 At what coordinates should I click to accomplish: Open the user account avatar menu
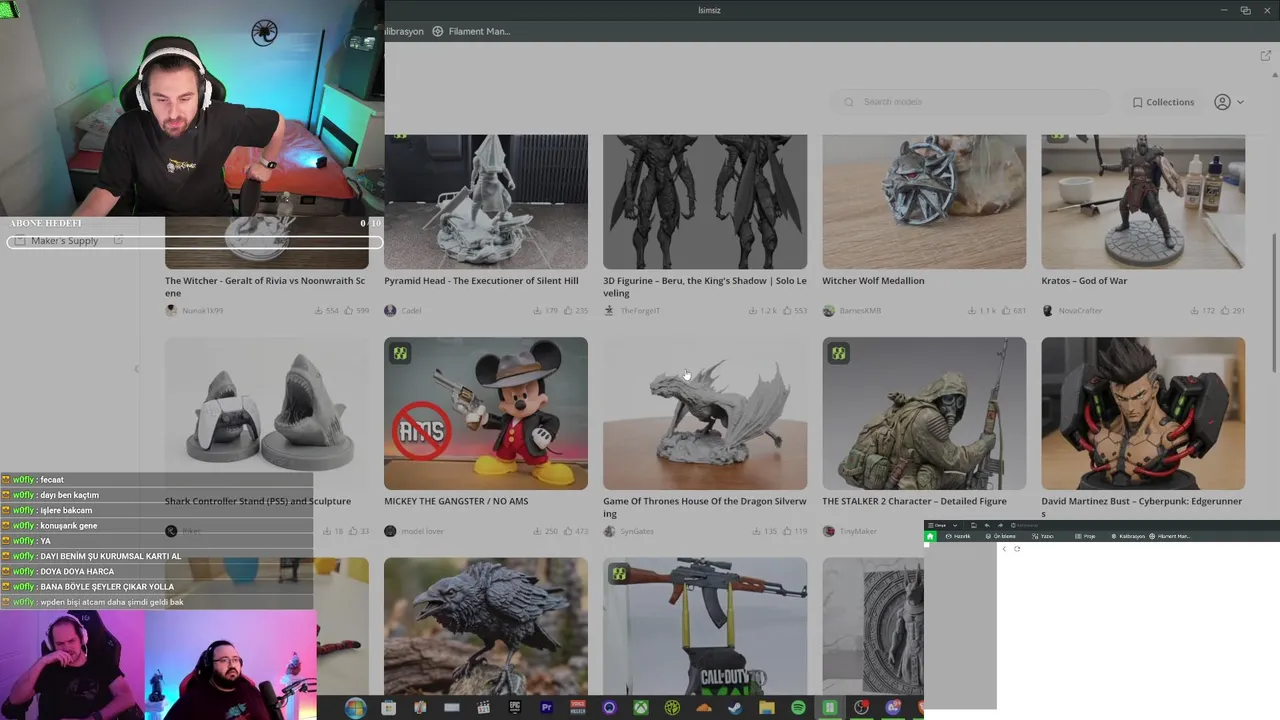1222,102
